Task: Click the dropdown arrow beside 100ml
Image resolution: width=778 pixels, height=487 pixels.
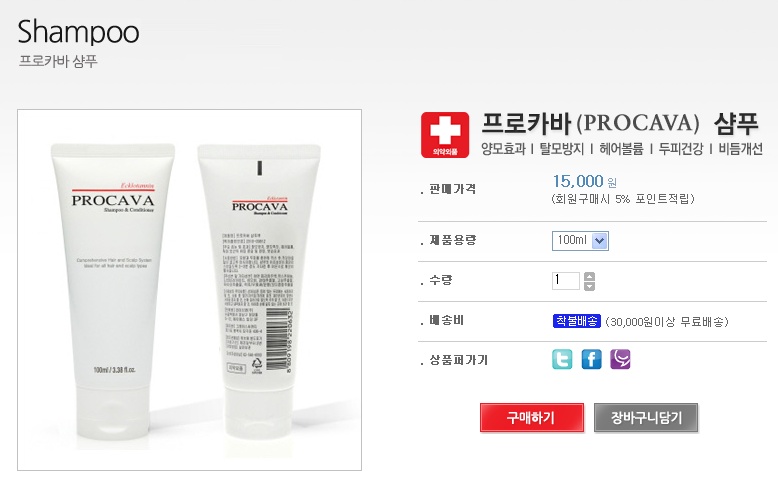Action: click(x=600, y=241)
